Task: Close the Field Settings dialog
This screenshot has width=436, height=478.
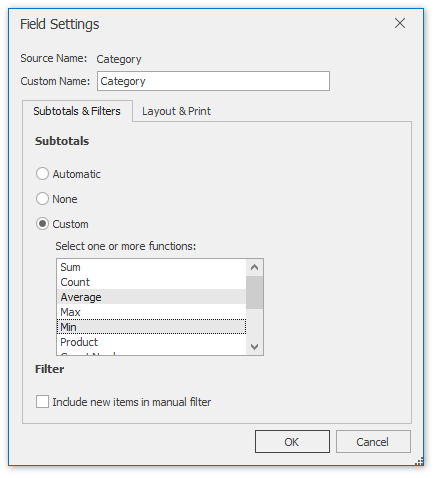Action: click(x=400, y=23)
